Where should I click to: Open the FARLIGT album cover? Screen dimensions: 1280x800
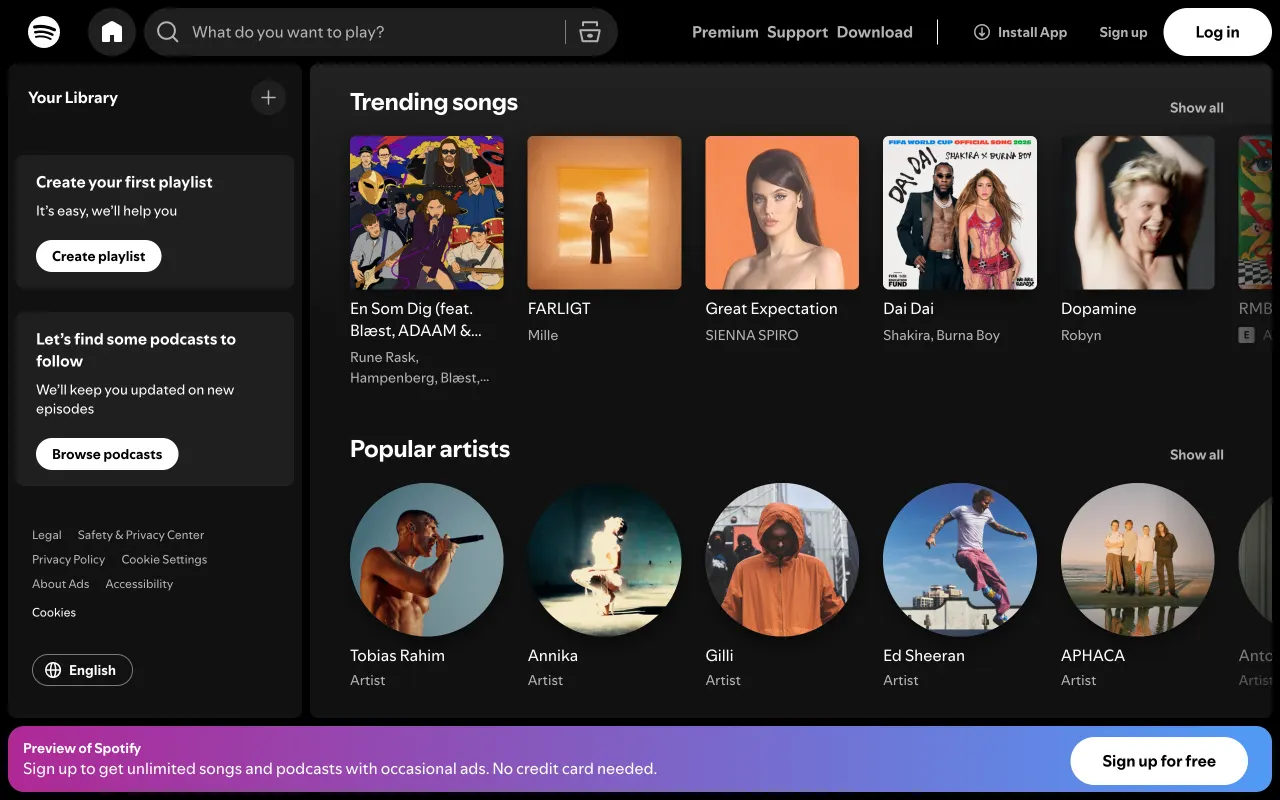(605, 213)
